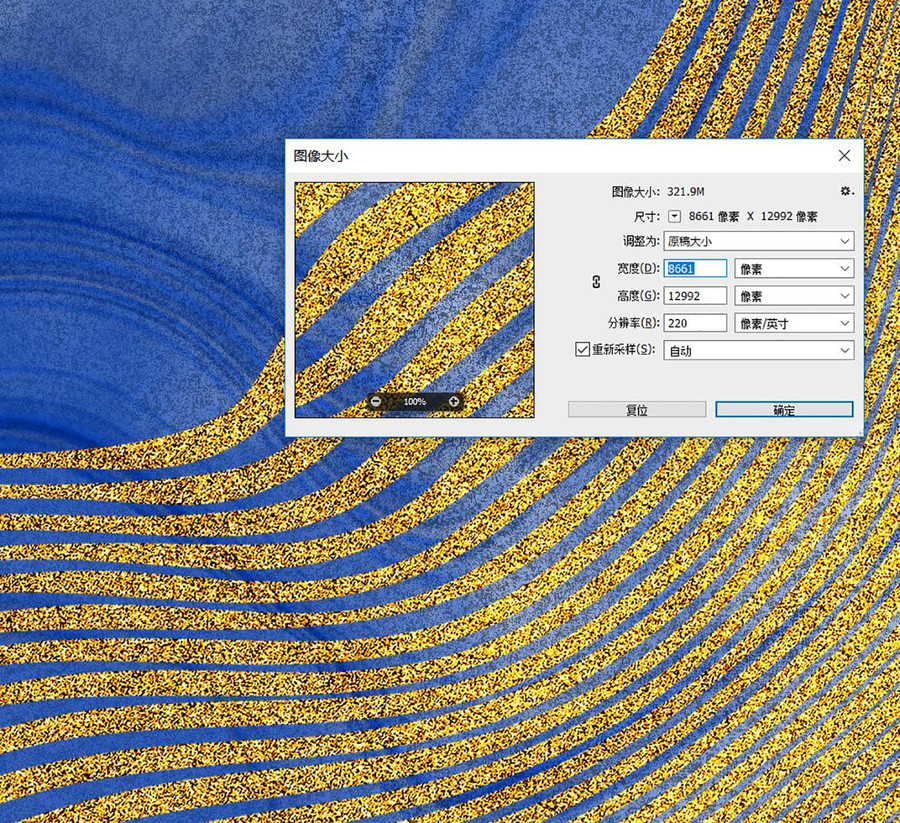Viewport: 900px width, 823px height.
Task: Uncheck the 重新采样 checkbox
Action: [582, 349]
